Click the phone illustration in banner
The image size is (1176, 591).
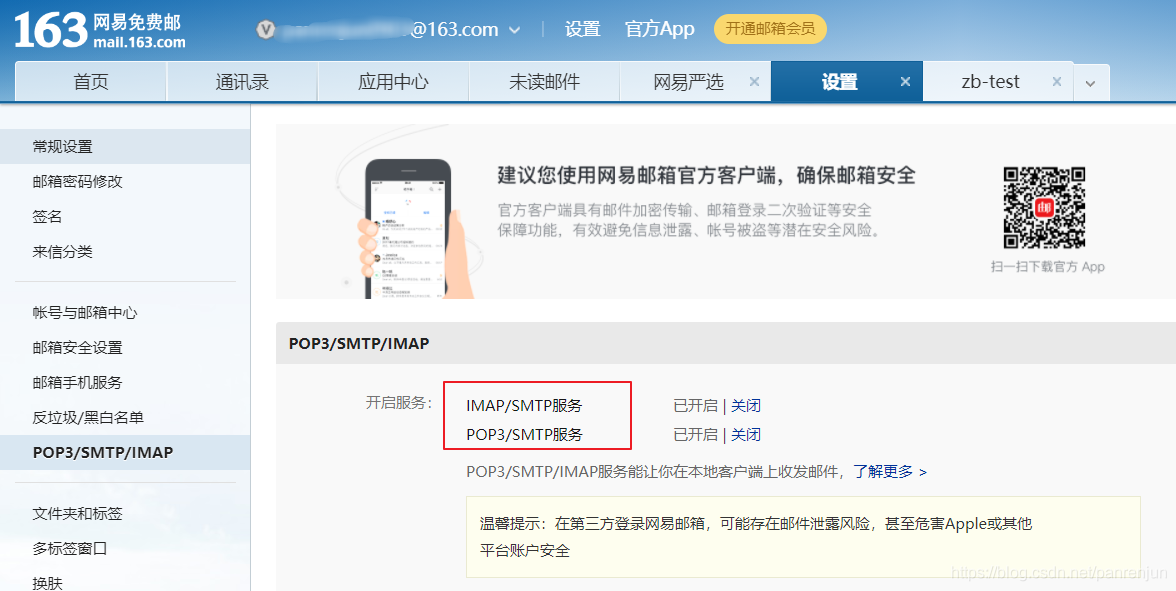pos(410,229)
